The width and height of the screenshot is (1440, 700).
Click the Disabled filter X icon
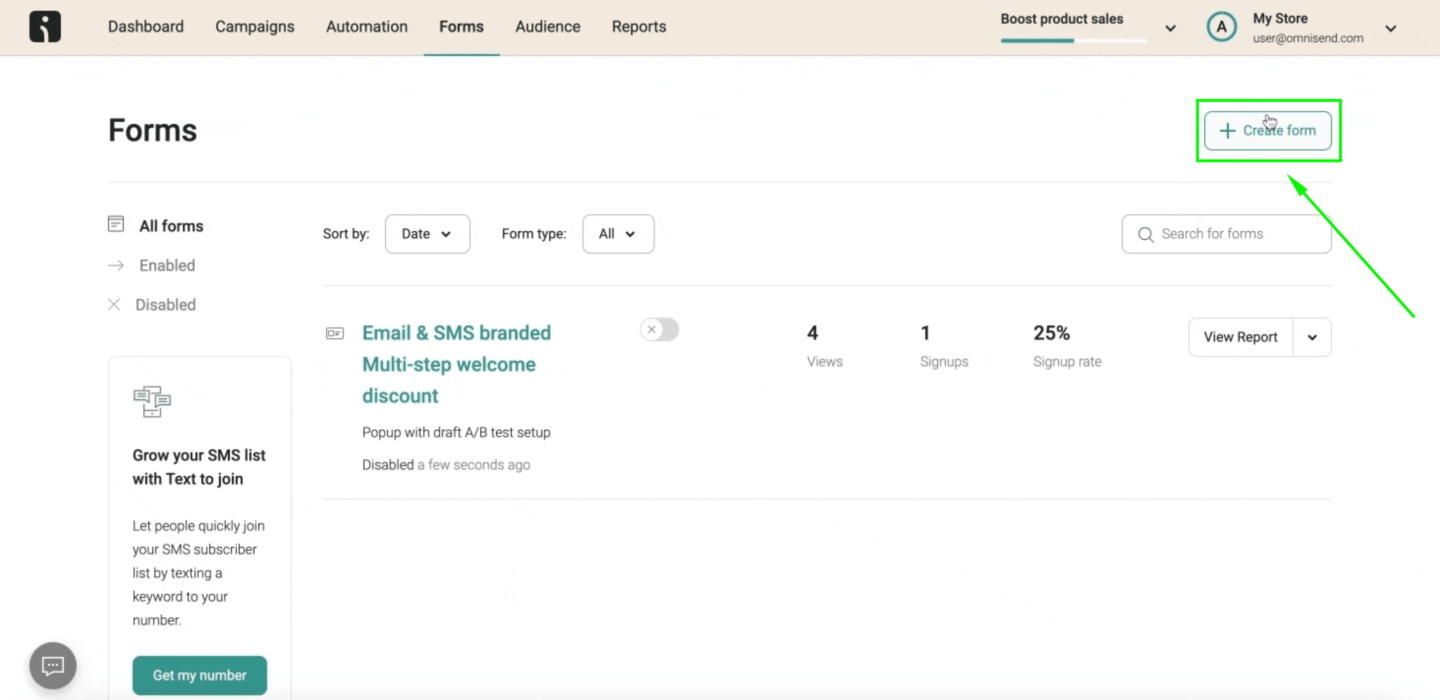114,305
